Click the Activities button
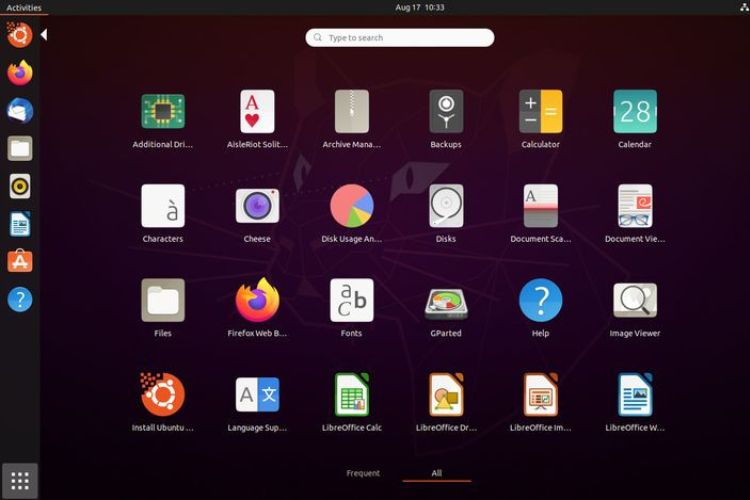Screen dimensions: 750x500 click(x=24, y=8)
